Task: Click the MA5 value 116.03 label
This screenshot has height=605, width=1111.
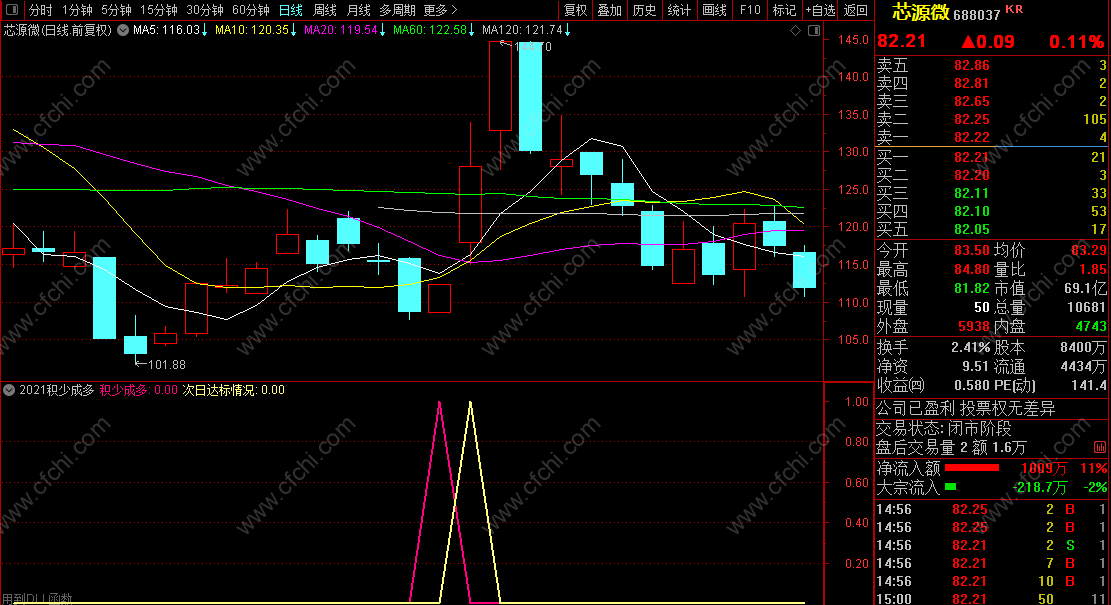Action: [170, 30]
